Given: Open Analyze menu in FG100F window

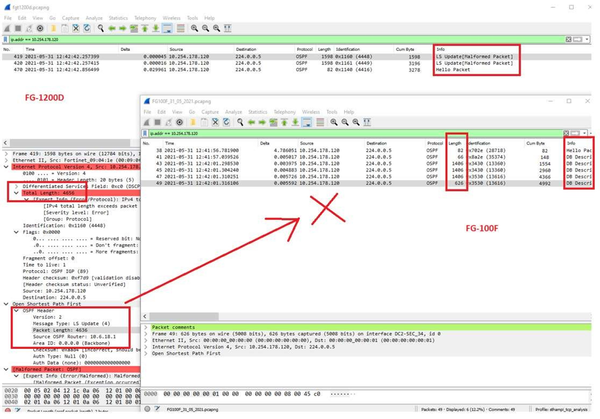Looking at the screenshot, I should click(233, 112).
